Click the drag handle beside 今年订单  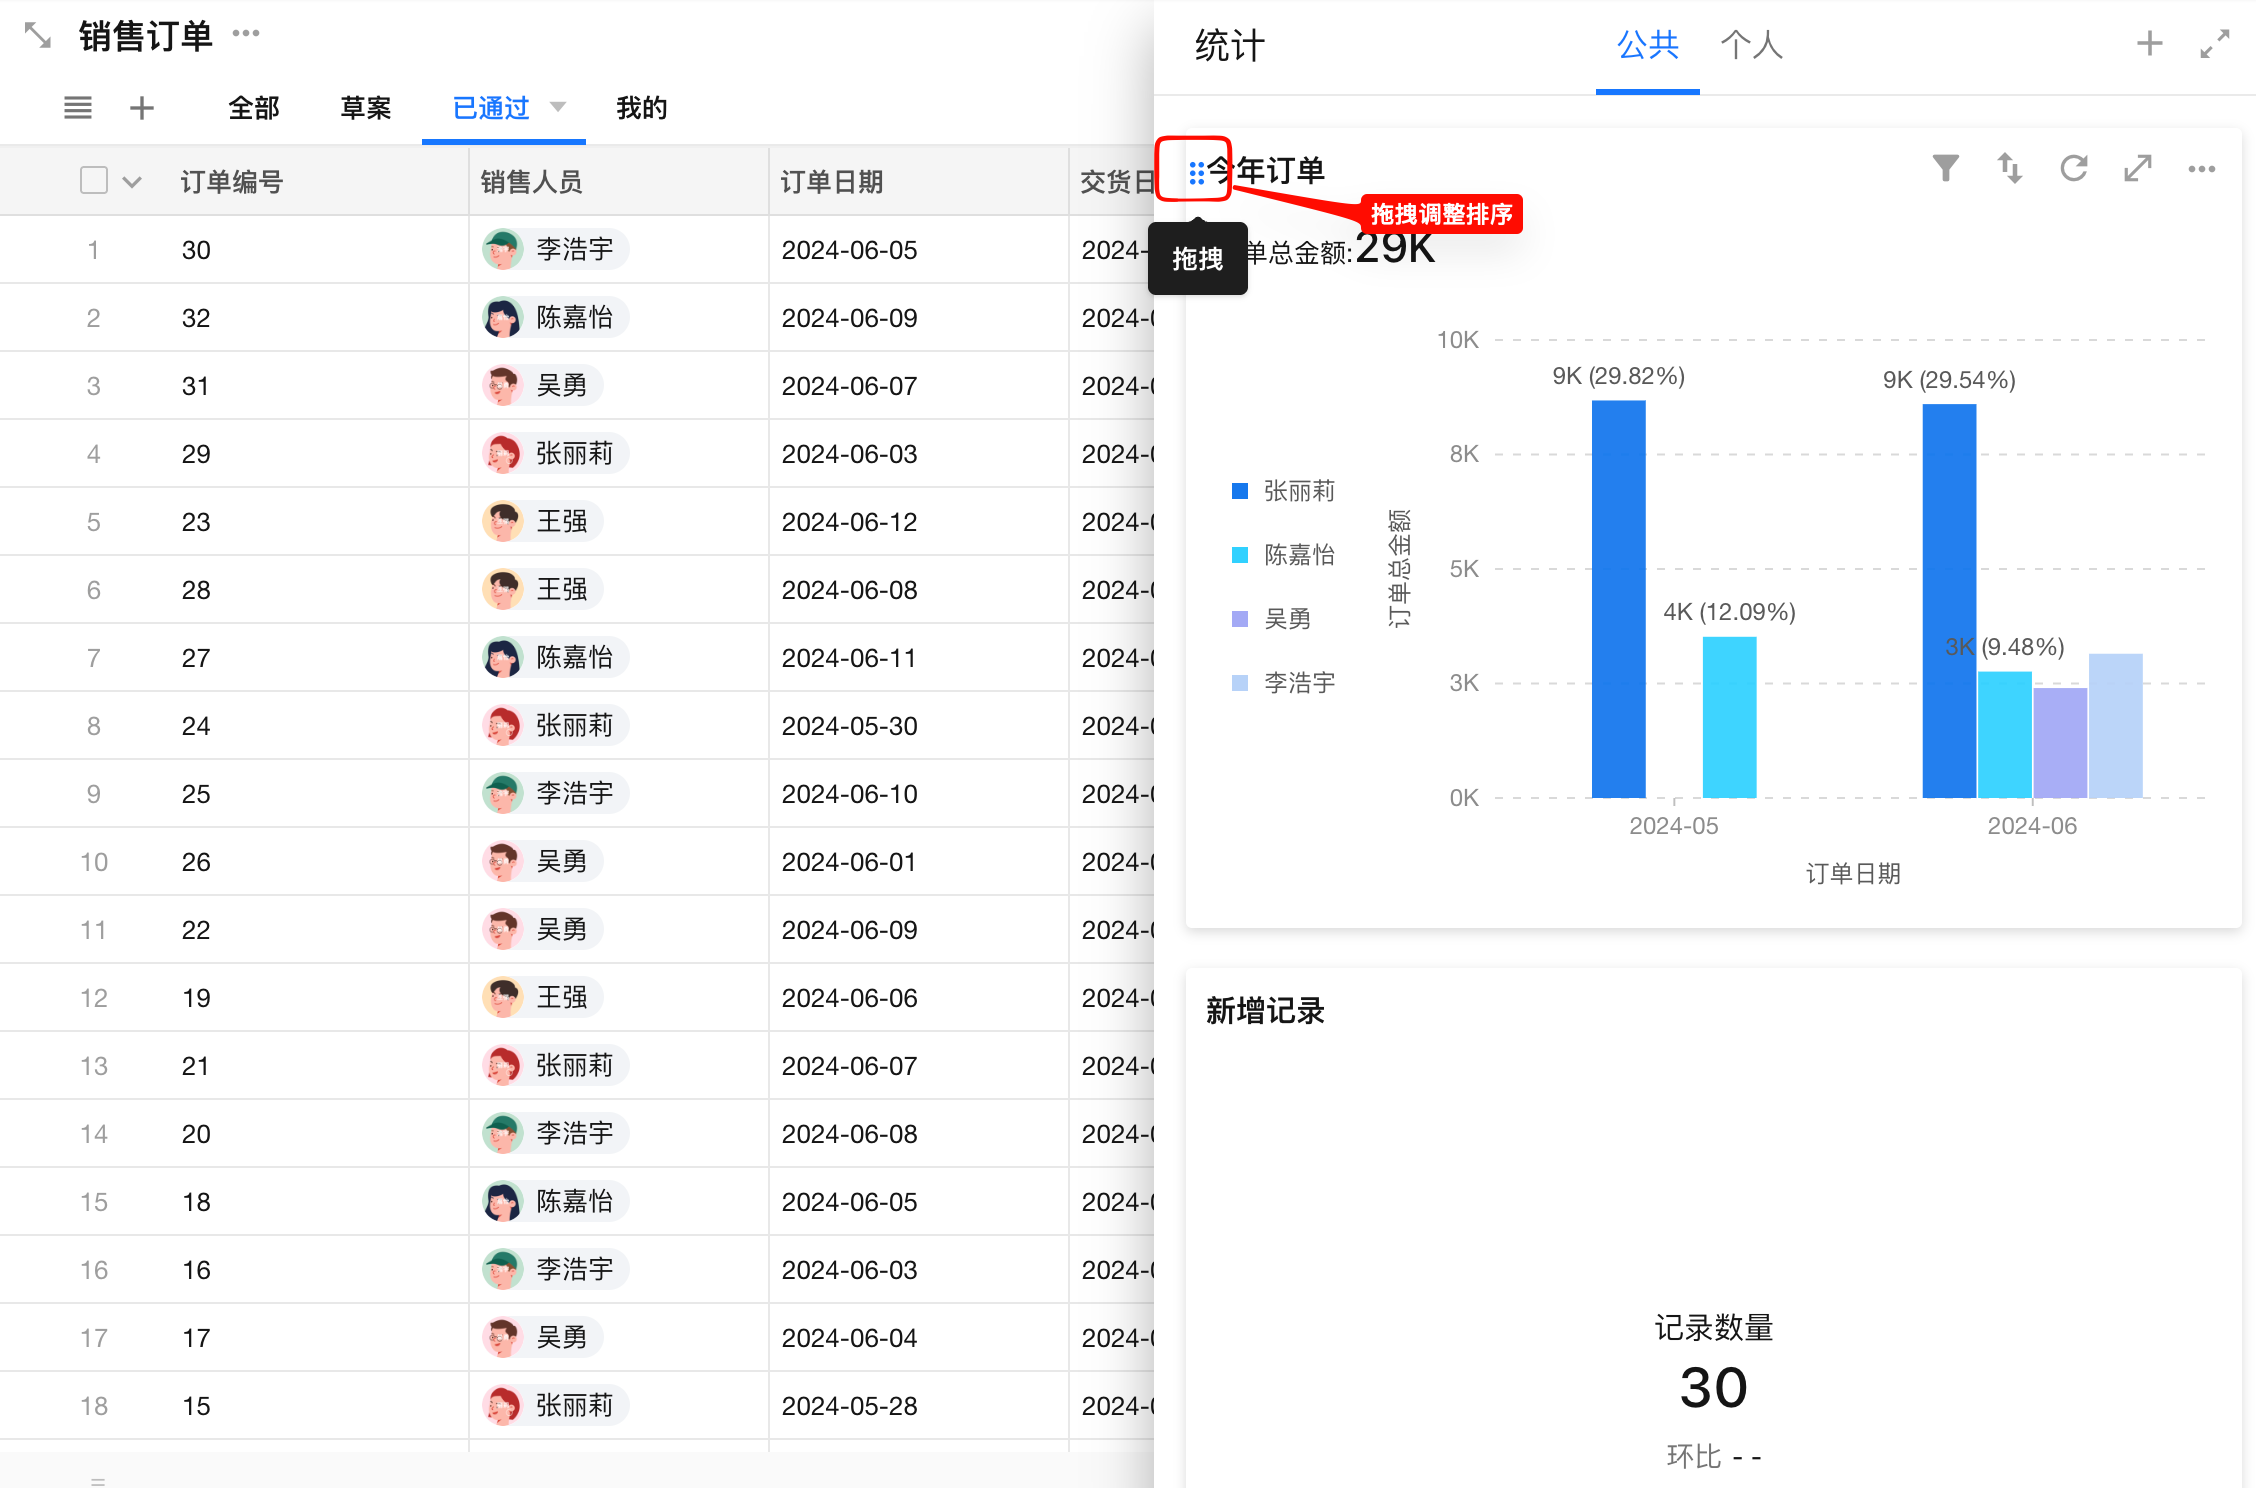pos(1196,173)
